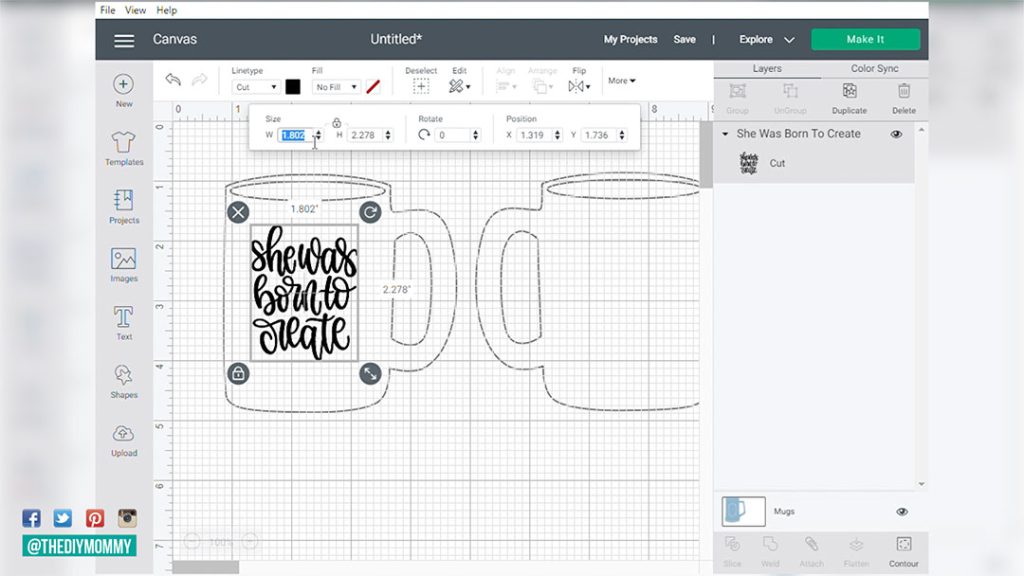Open the Edit tool menu
The image size is (1024, 576).
click(459, 86)
